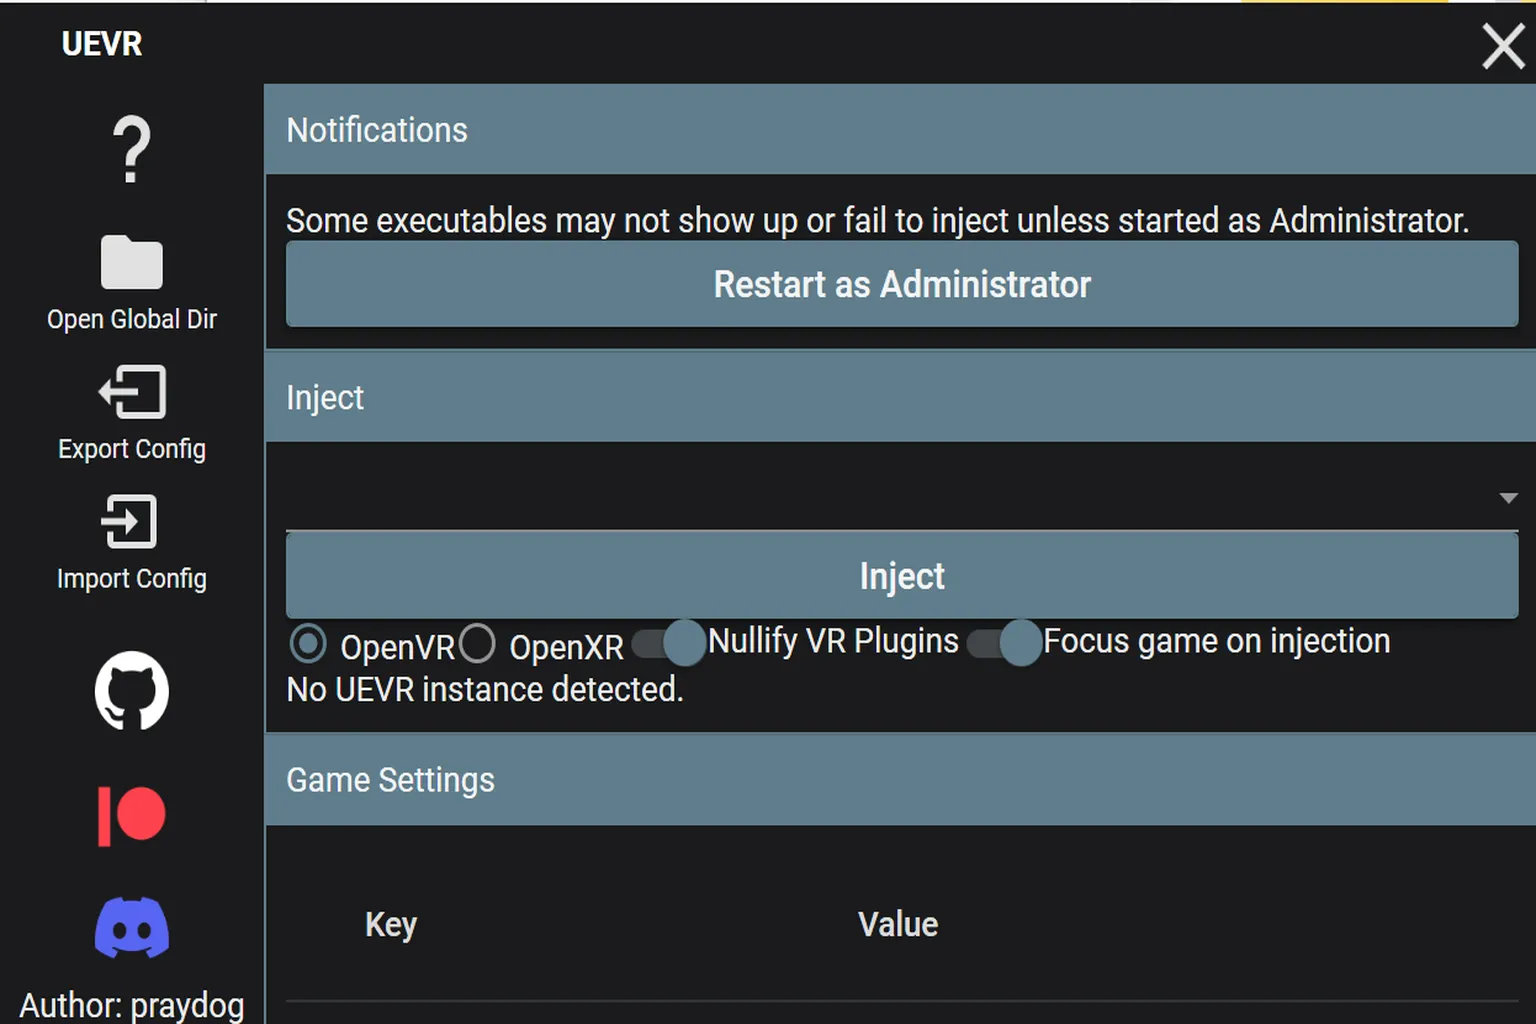The height and width of the screenshot is (1024, 1536).
Task: Toggle the Nullify VR Plugins switch
Action: pos(668,643)
